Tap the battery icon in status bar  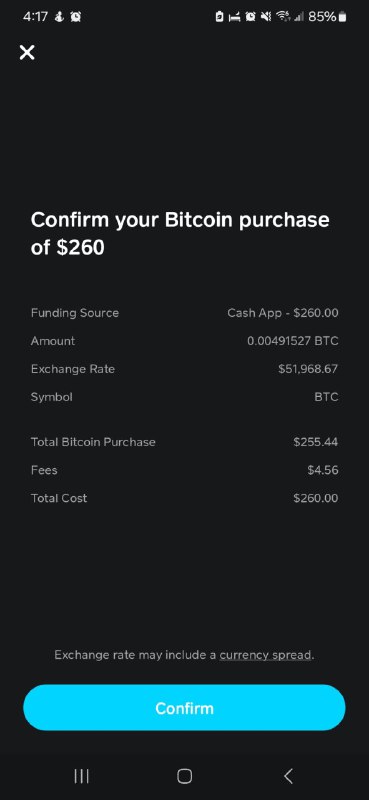pos(342,17)
